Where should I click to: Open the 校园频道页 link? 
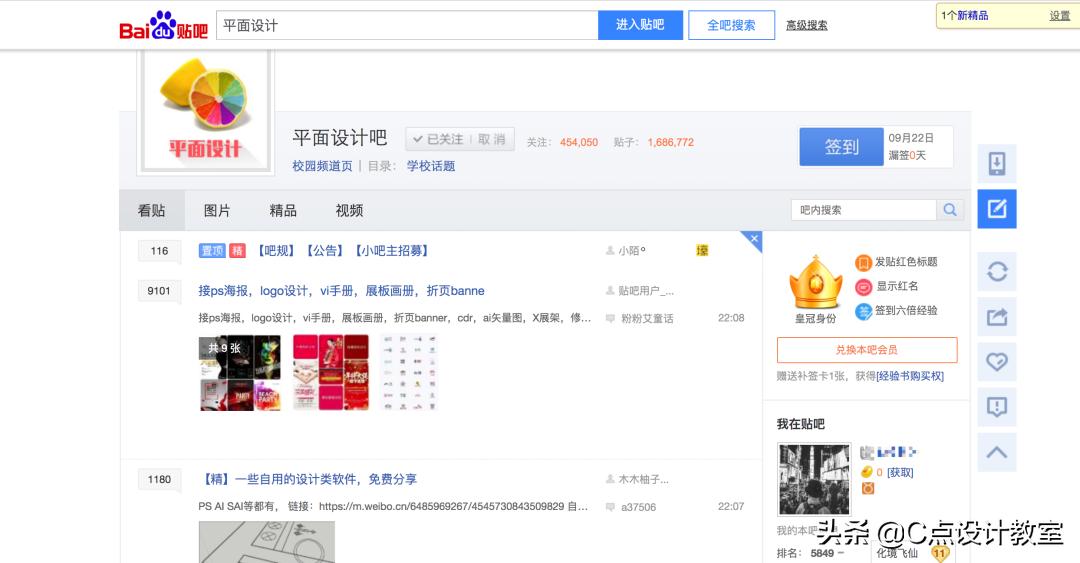coord(322,166)
